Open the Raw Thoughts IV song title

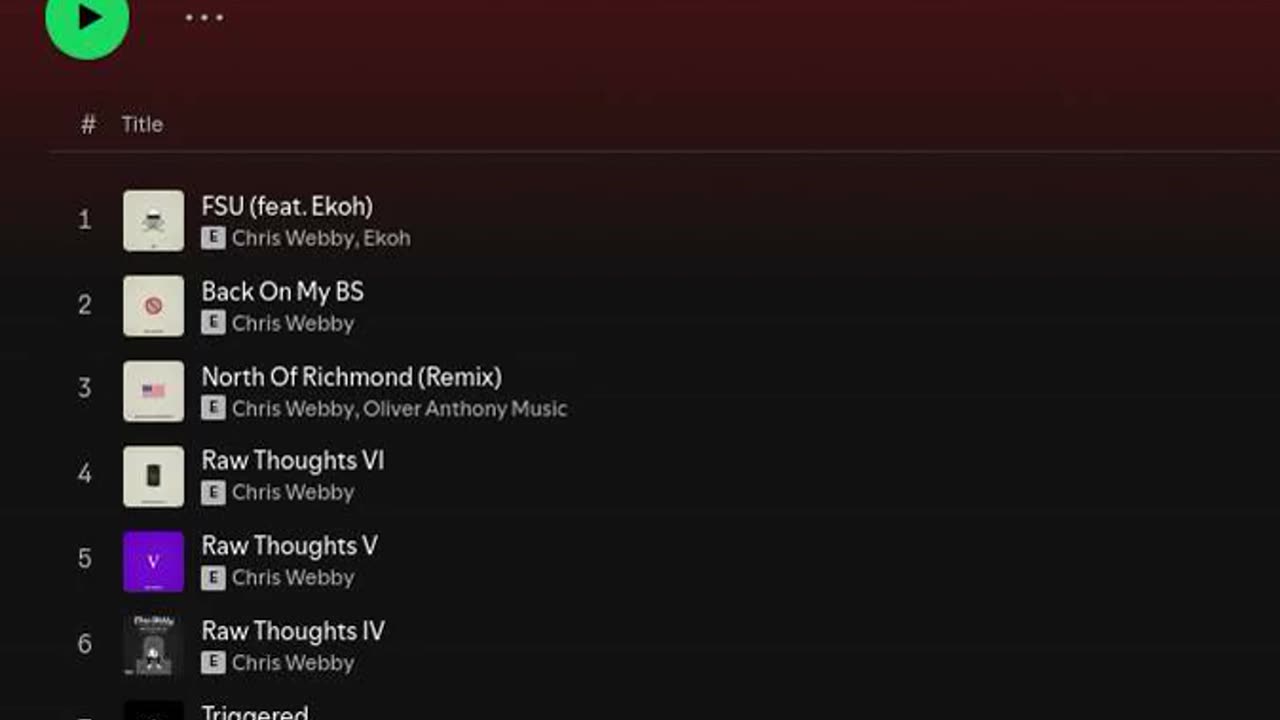[292, 630]
